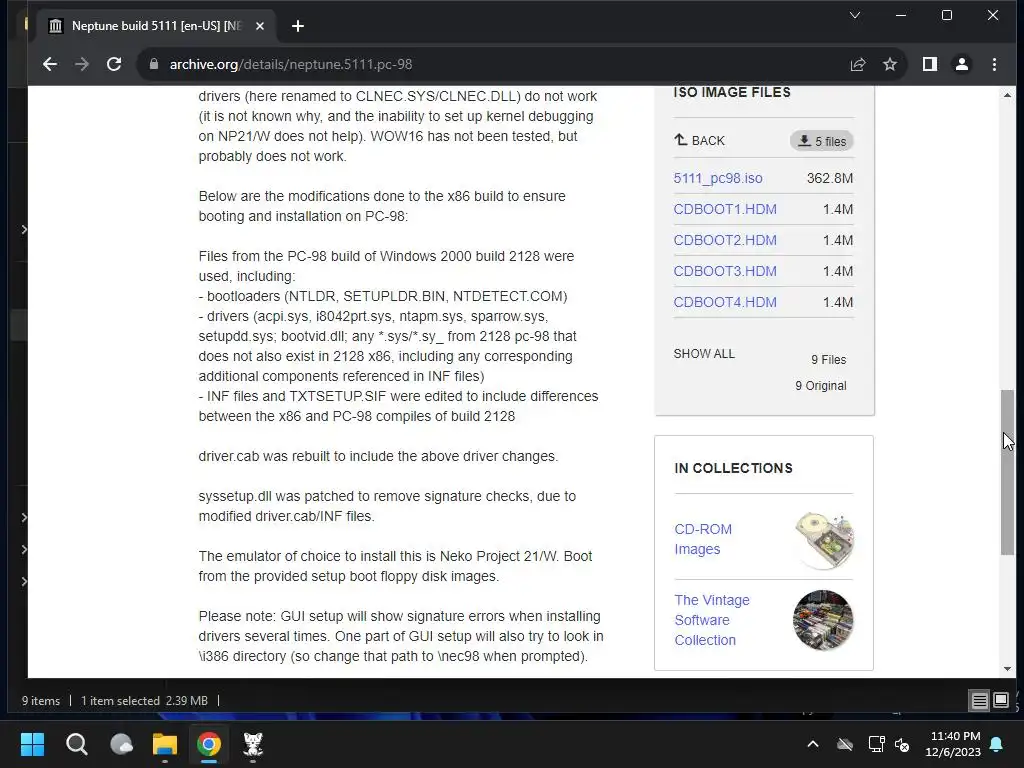1024x768 pixels.
Task: Download all 5 files button
Action: (x=822, y=141)
